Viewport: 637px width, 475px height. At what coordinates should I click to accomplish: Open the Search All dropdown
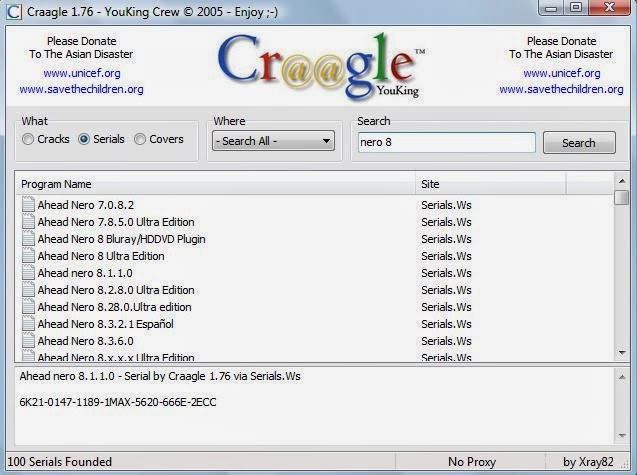[x=273, y=141]
